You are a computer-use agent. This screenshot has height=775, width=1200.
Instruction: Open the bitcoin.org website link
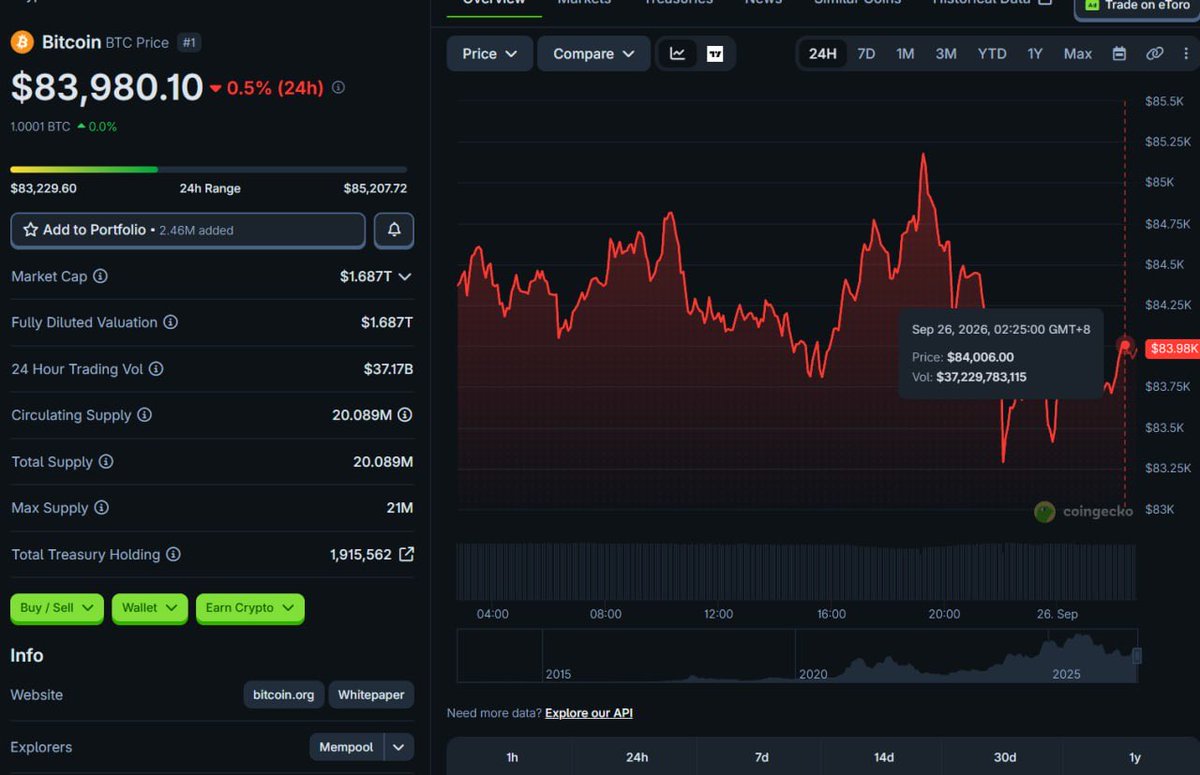pyautogui.click(x=284, y=695)
